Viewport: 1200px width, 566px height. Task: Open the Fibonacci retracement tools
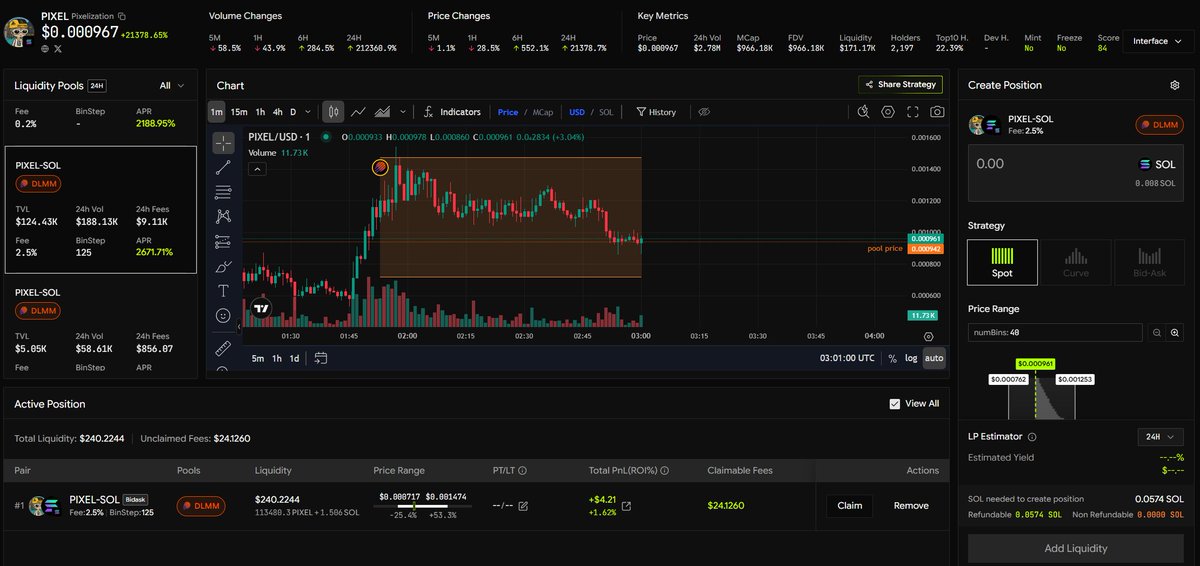pos(223,192)
